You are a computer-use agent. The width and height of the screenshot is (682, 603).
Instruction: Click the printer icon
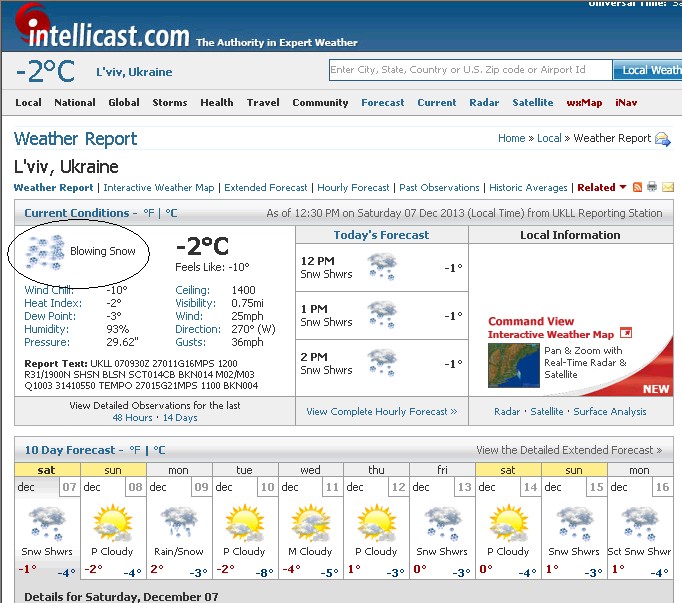(652, 187)
